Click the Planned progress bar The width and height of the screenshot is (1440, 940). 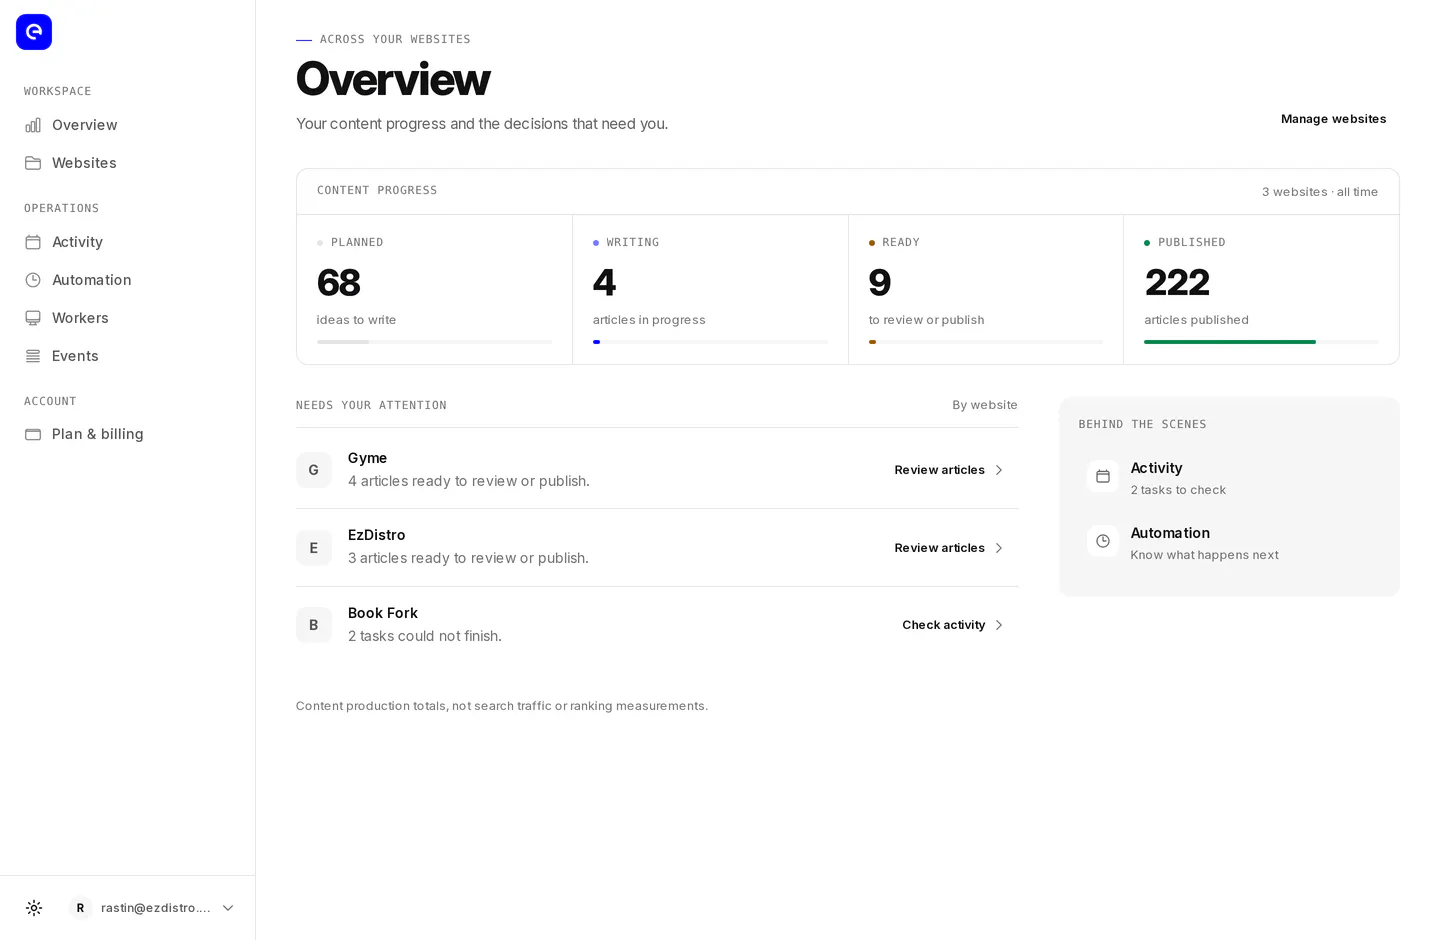point(434,342)
